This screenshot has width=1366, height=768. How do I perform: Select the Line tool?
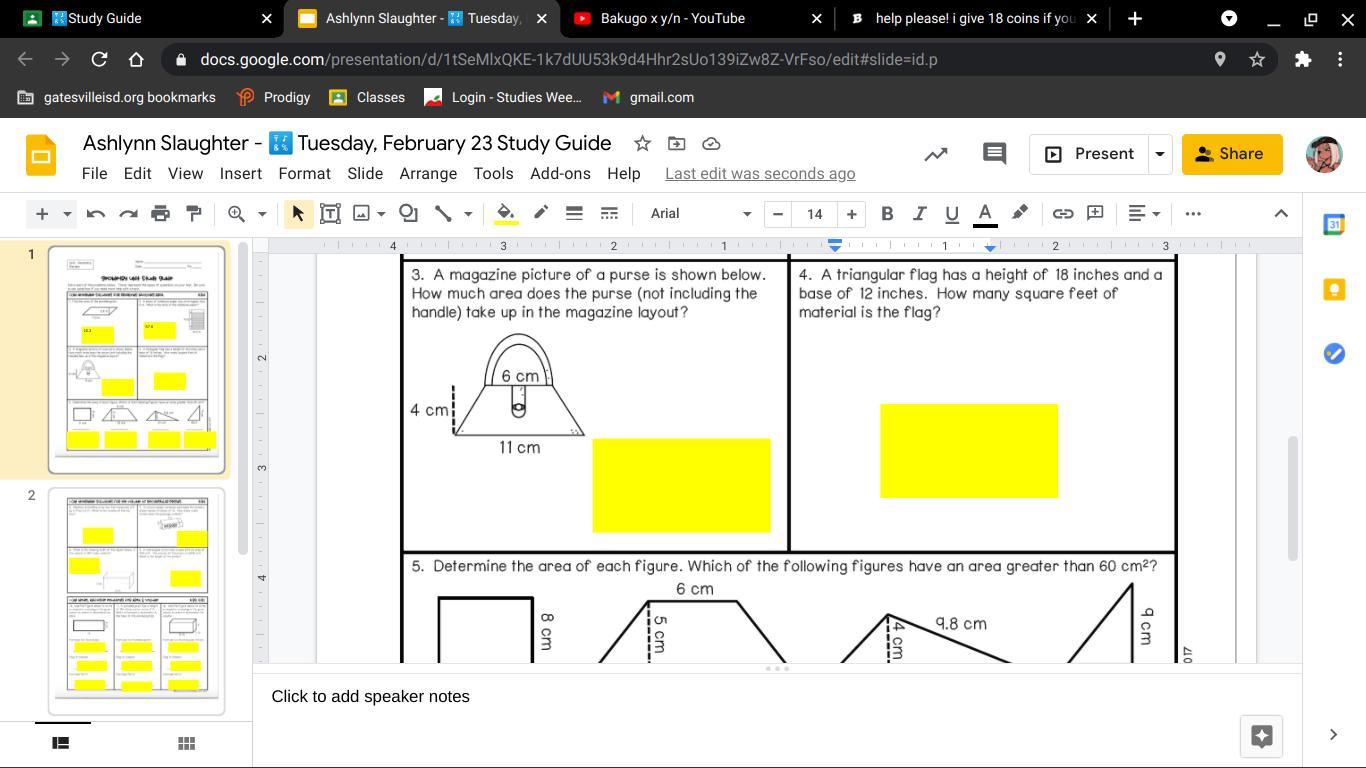point(443,213)
